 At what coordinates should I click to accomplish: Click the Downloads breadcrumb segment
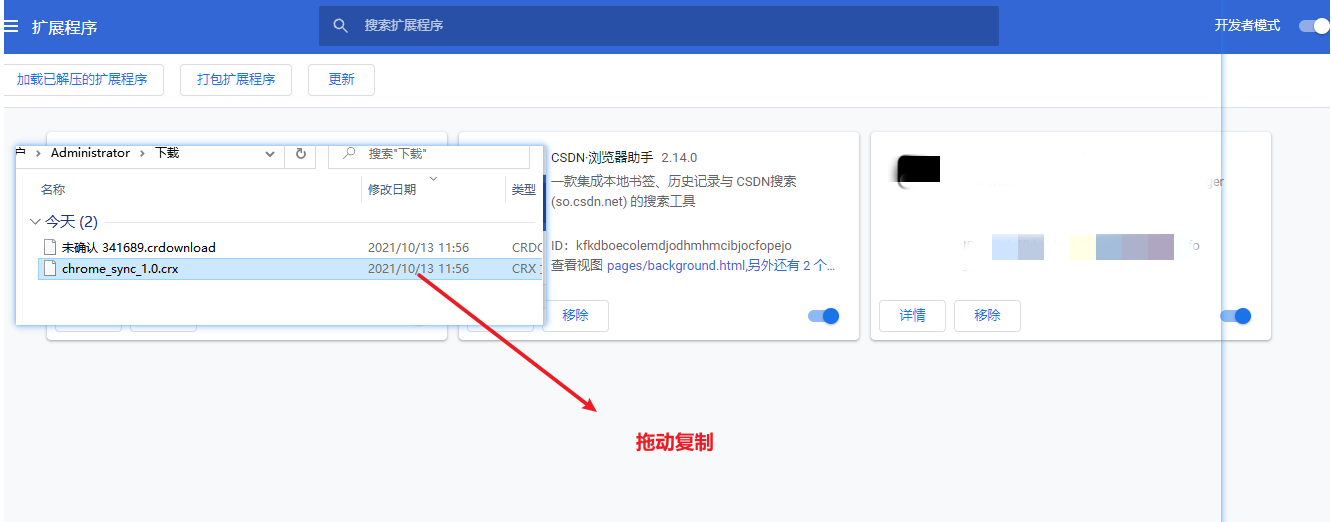tap(167, 153)
